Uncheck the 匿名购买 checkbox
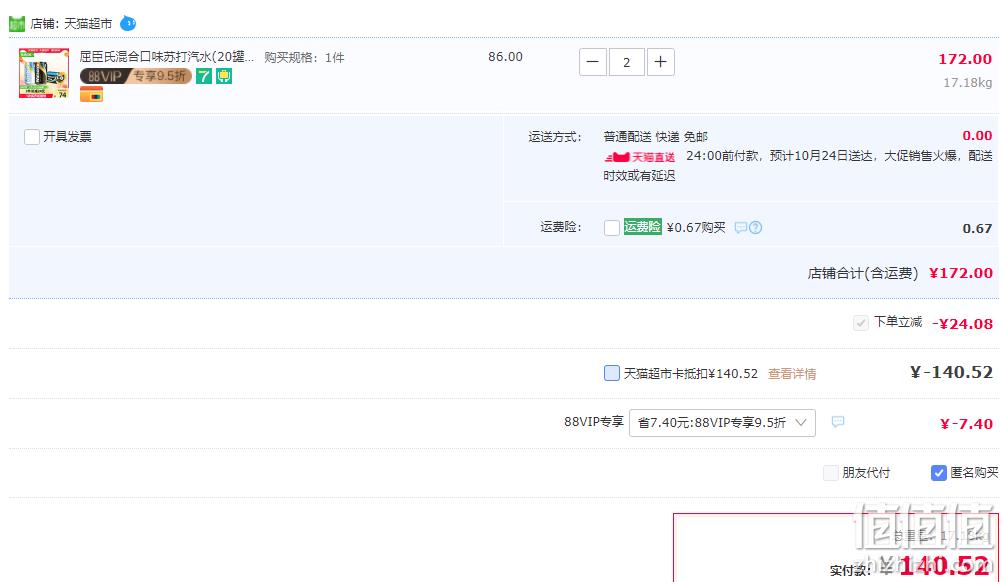 pos(938,473)
